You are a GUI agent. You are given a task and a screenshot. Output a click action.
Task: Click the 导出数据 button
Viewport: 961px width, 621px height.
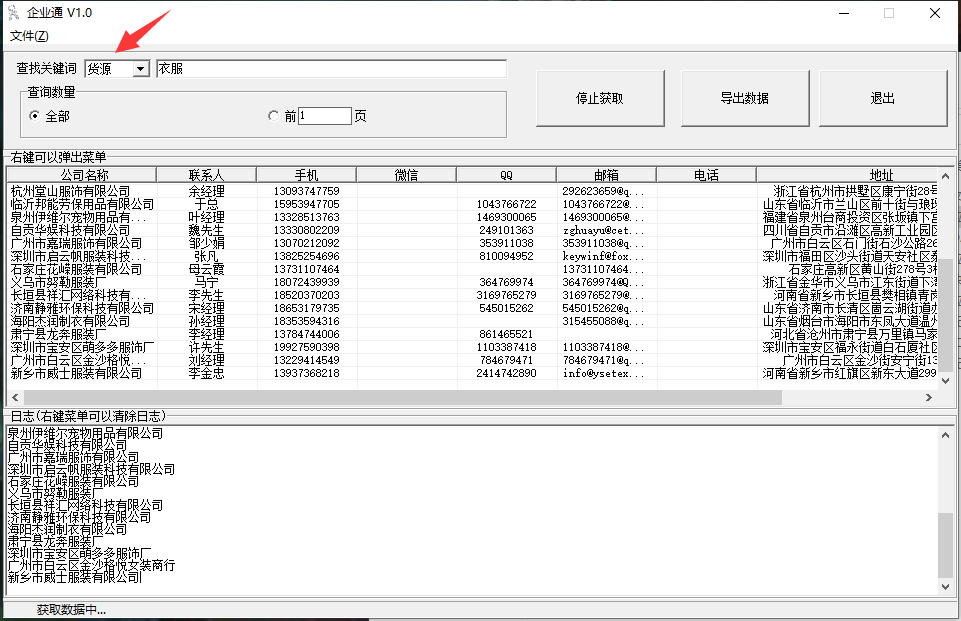point(745,97)
